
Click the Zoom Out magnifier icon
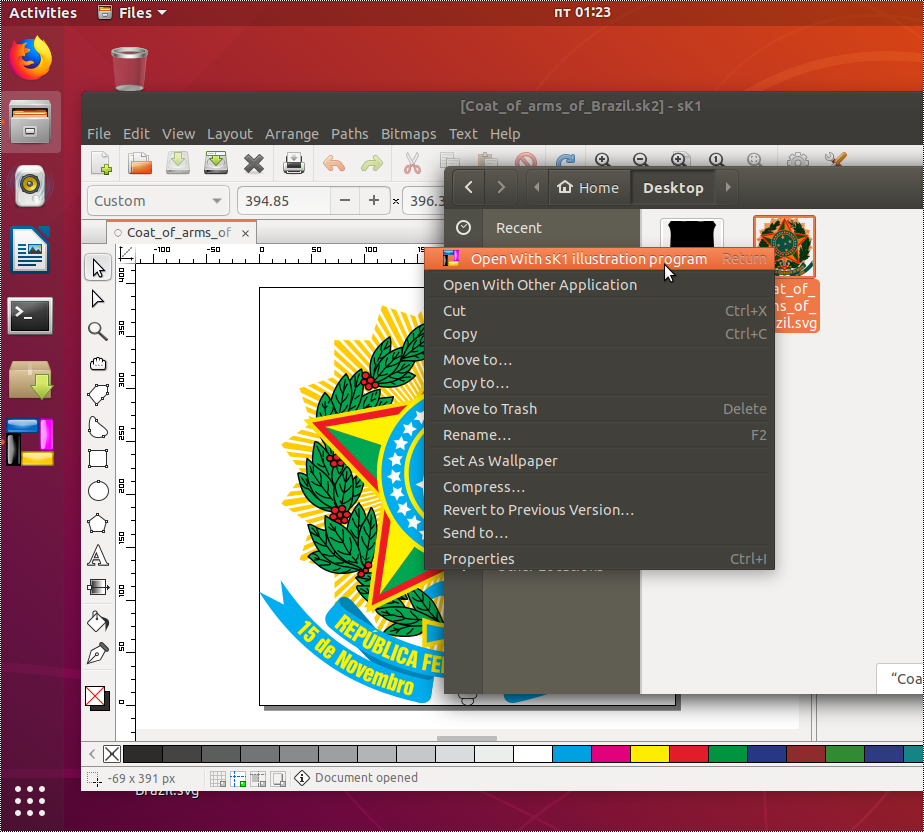coord(641,159)
